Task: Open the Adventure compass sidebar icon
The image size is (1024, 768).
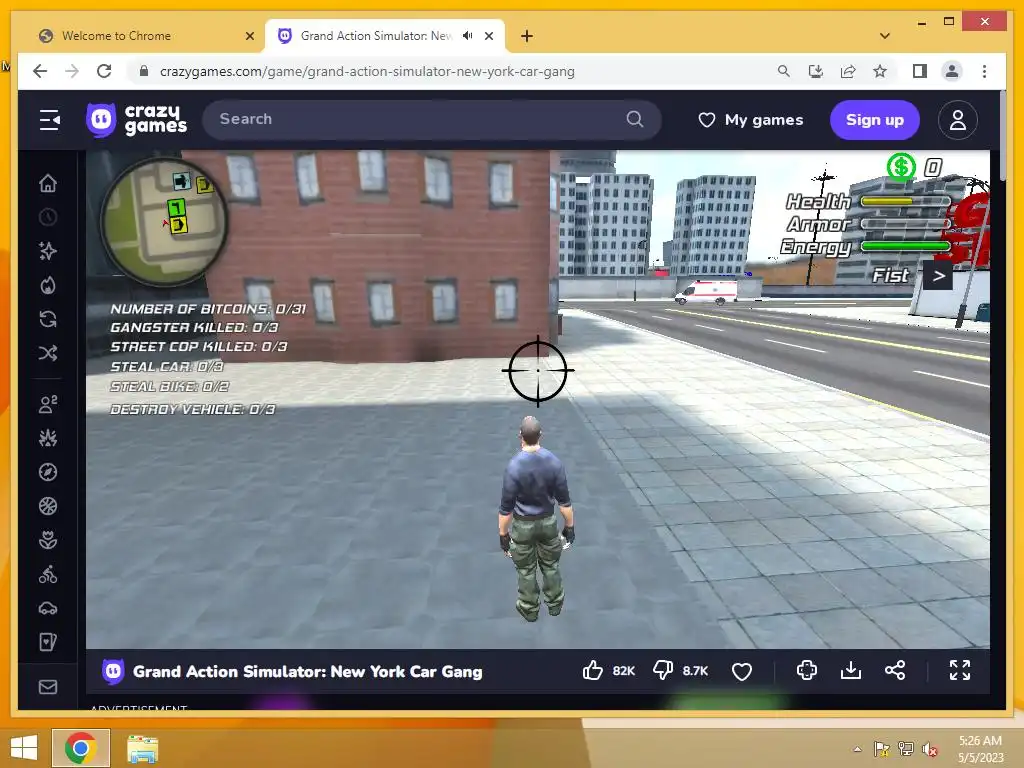Action: click(48, 472)
